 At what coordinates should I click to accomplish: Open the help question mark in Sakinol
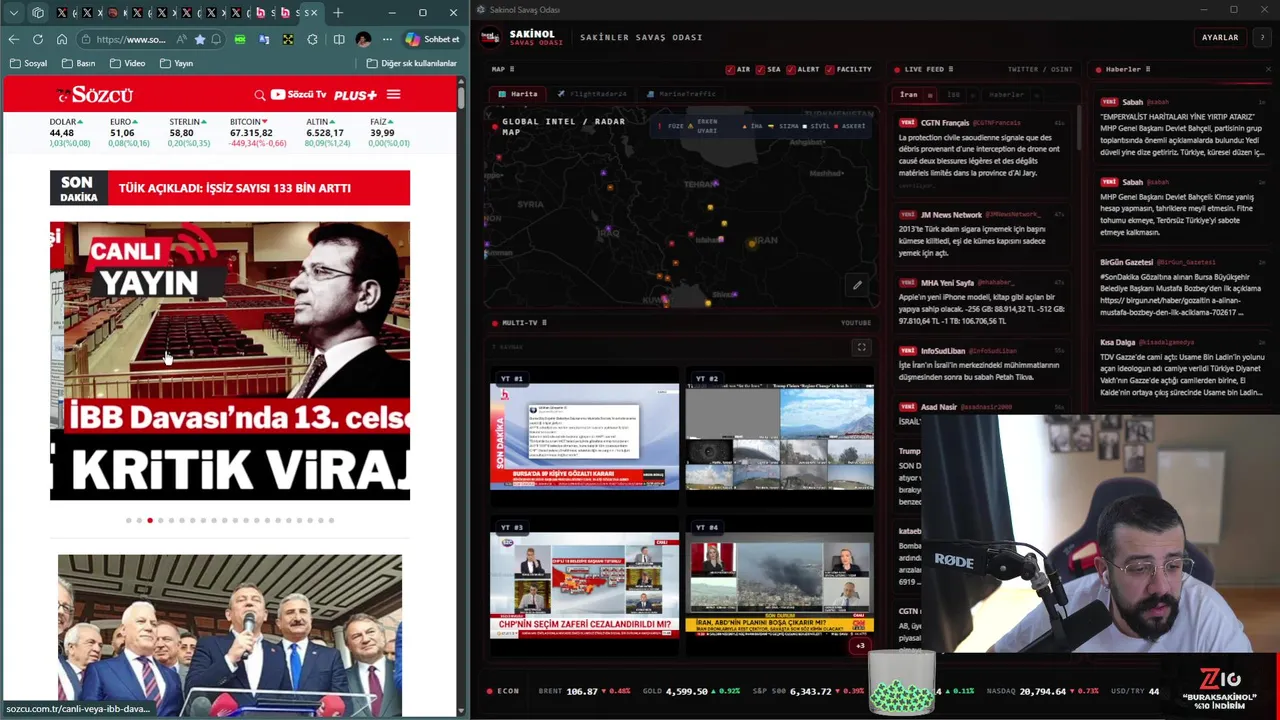1262,37
